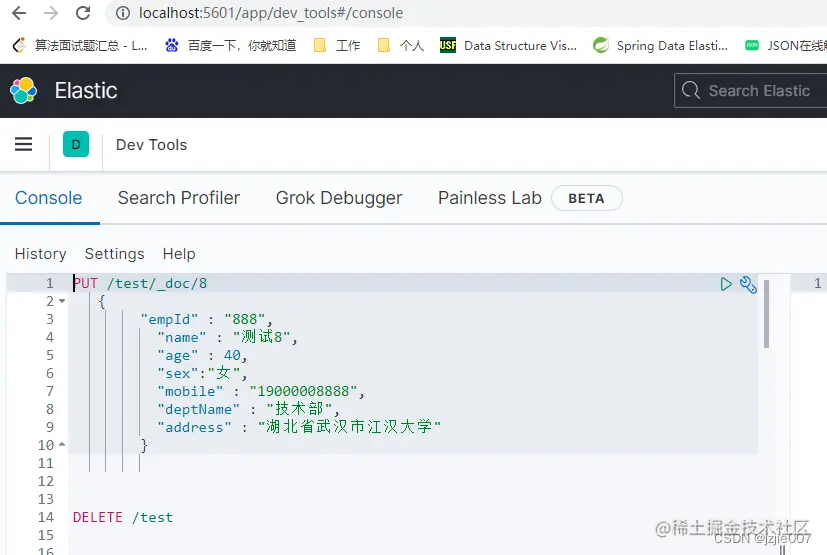Switch to the Search Profiler tab
The image size is (827, 555).
pos(179,198)
